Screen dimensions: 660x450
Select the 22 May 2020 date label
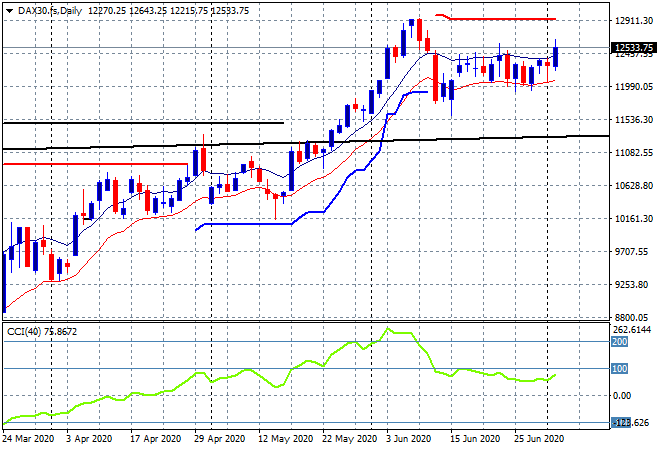[x=349, y=438]
